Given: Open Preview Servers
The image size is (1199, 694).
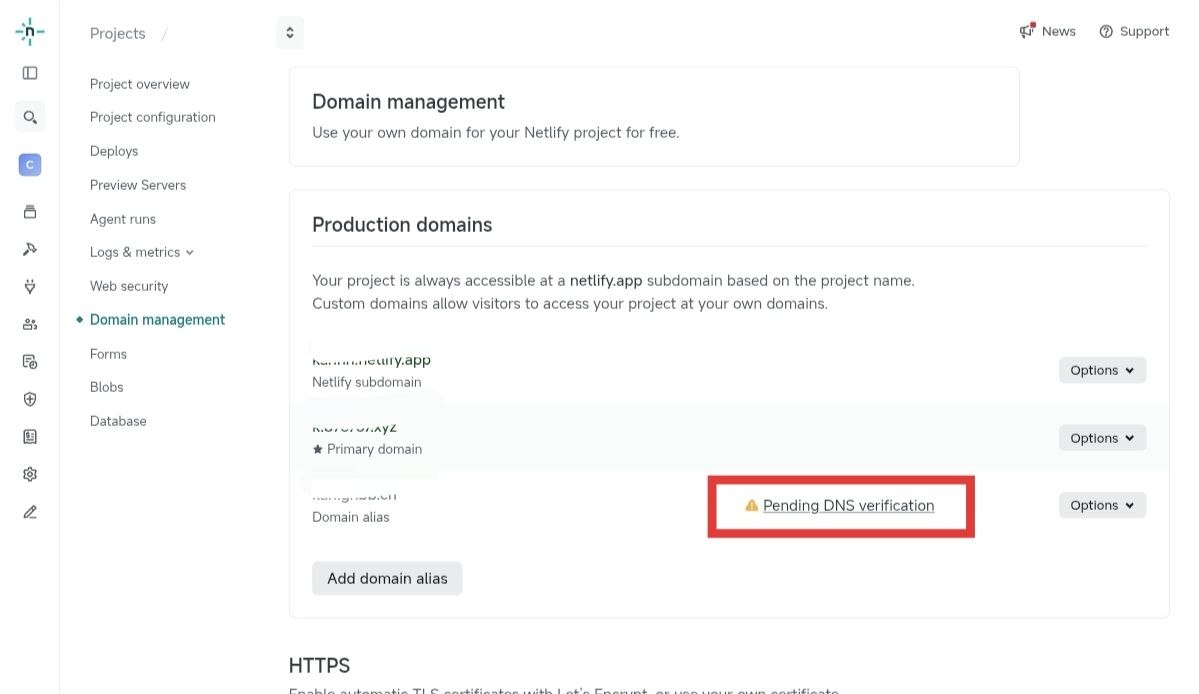Looking at the screenshot, I should pyautogui.click(x=138, y=185).
